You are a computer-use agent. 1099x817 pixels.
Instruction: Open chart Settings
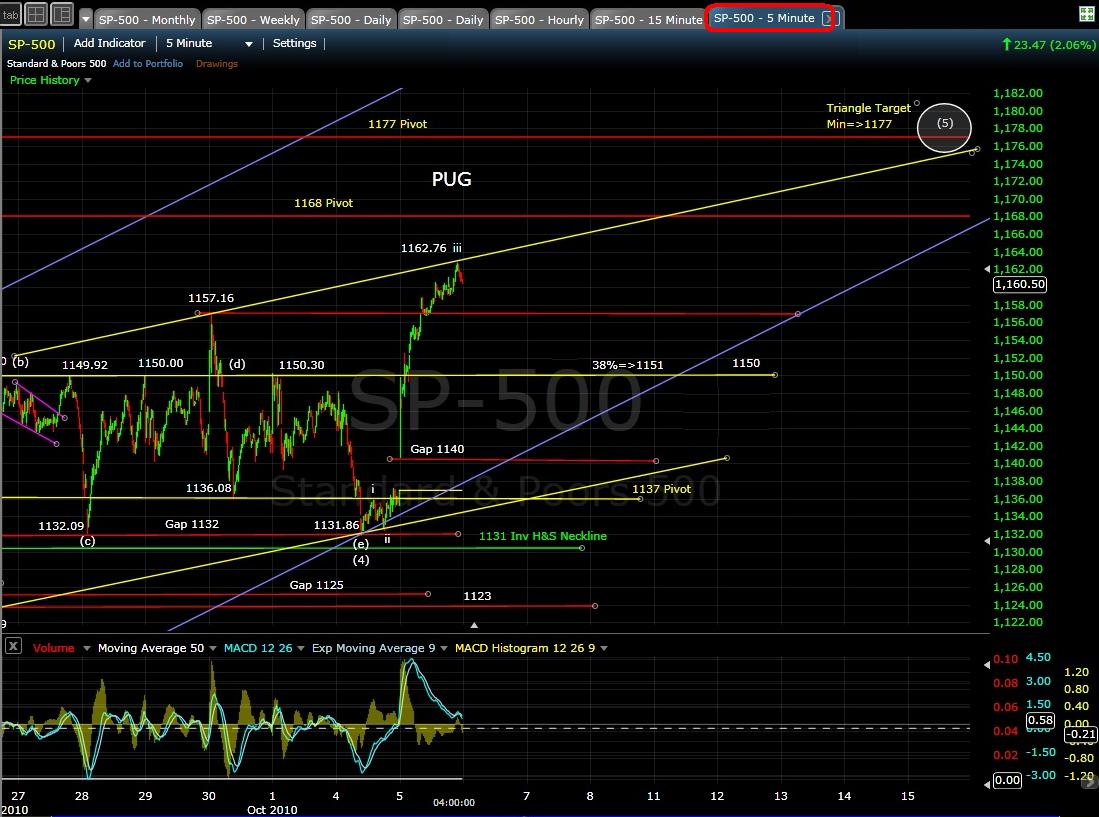(294, 43)
